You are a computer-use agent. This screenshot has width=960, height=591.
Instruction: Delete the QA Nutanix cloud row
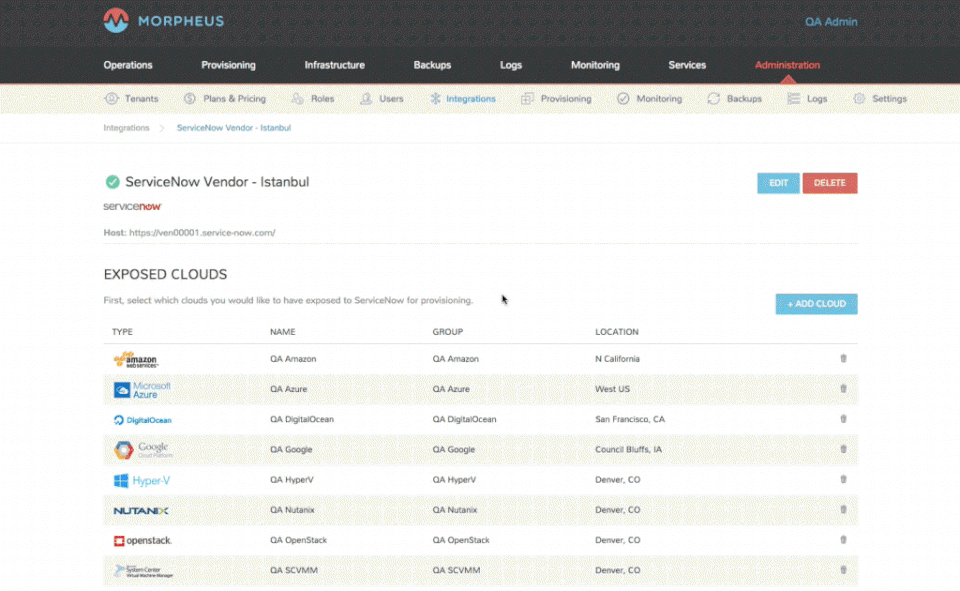843,509
